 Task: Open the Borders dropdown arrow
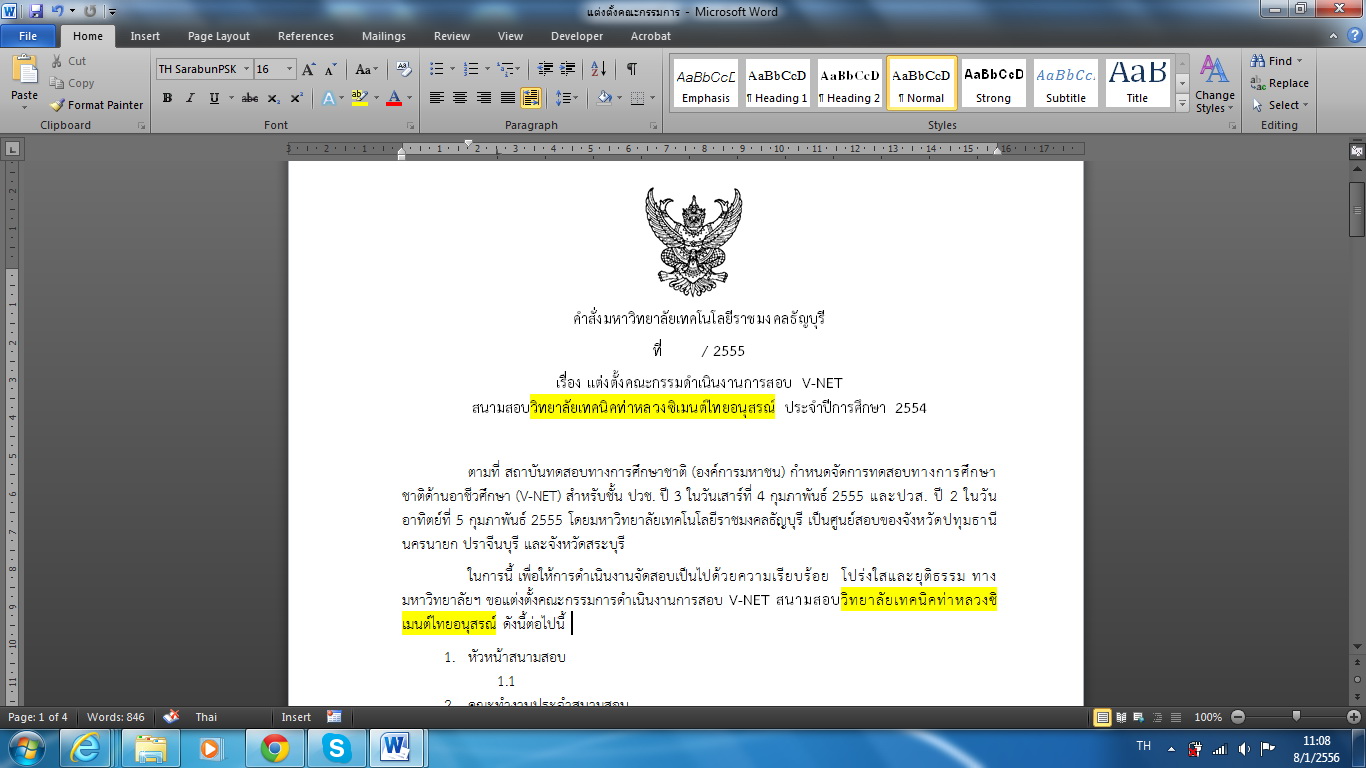point(652,98)
